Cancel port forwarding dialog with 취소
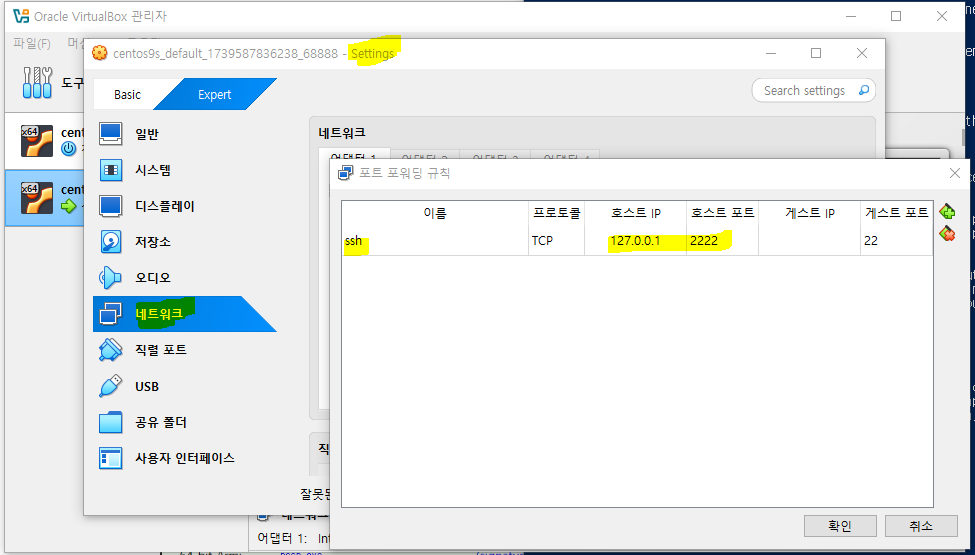Image resolution: width=975 pixels, height=555 pixels. click(921, 526)
